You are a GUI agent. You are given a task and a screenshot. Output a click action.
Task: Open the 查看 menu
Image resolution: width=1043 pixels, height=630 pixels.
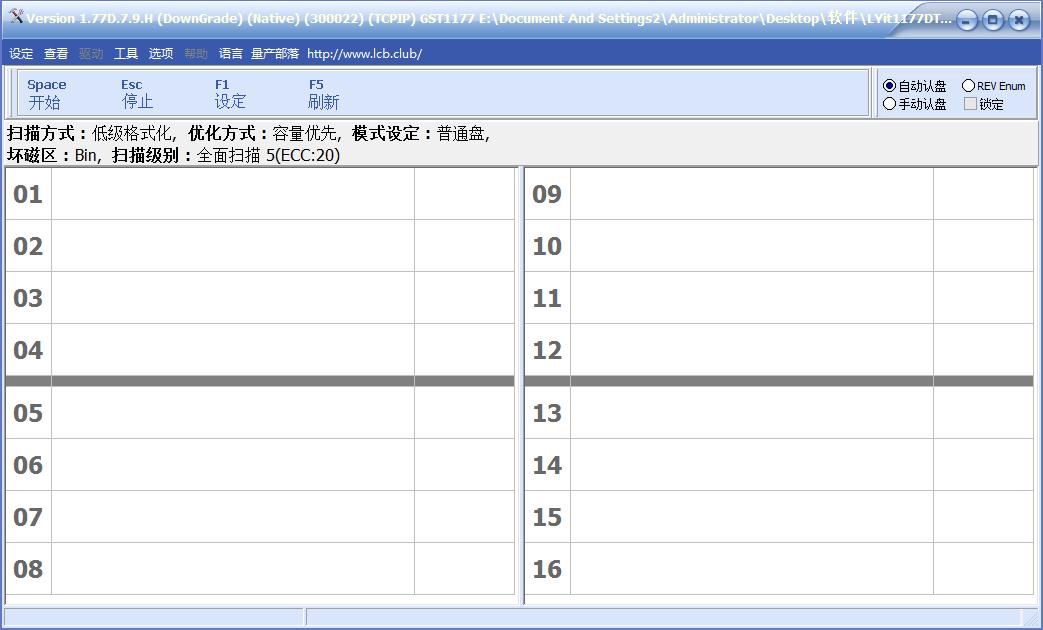pos(56,54)
